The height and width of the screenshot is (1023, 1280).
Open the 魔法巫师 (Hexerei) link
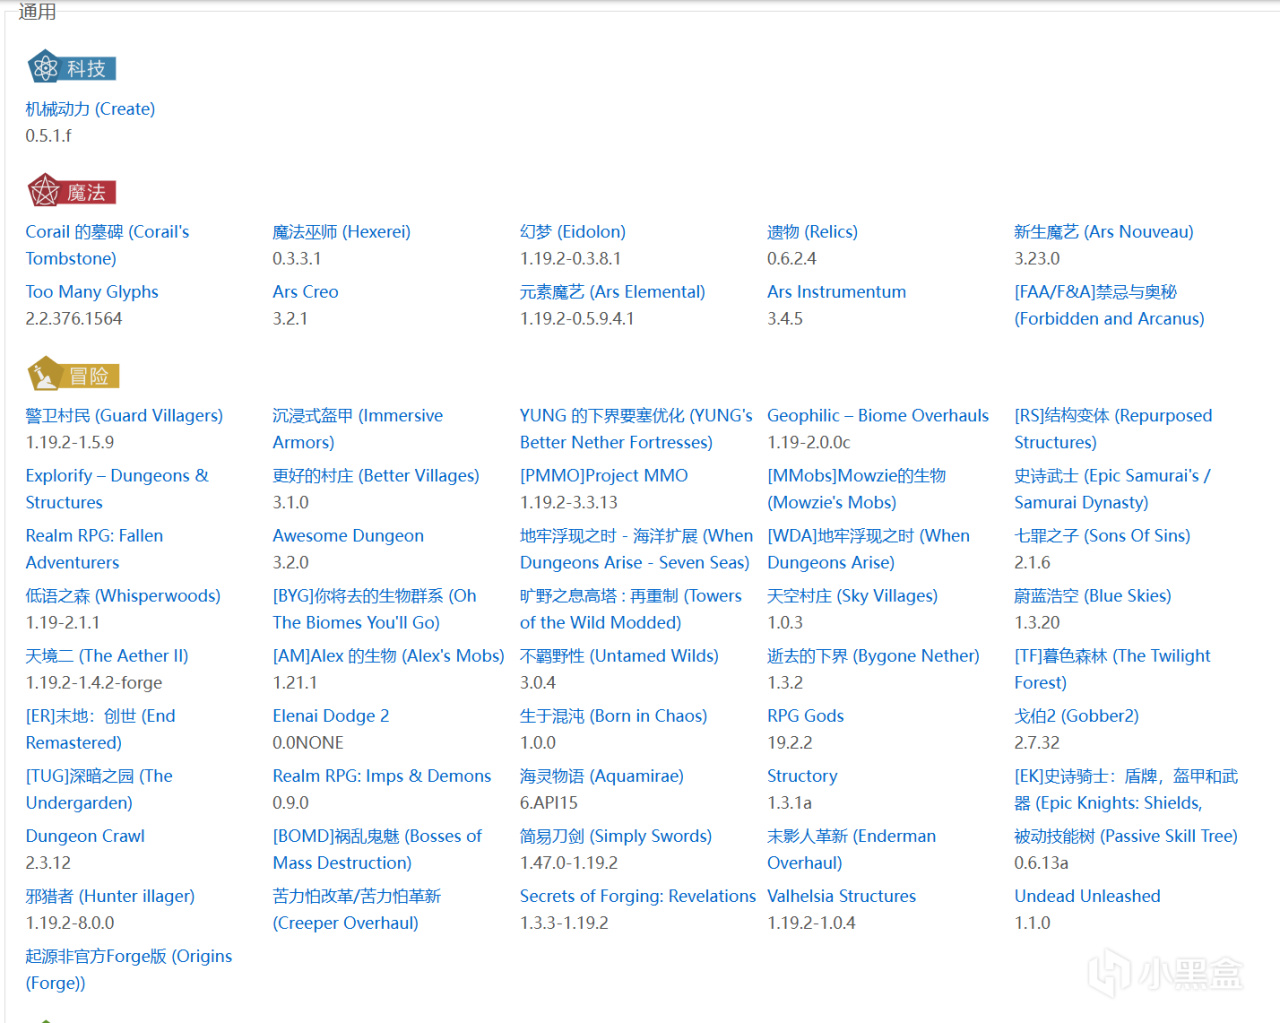pos(341,232)
